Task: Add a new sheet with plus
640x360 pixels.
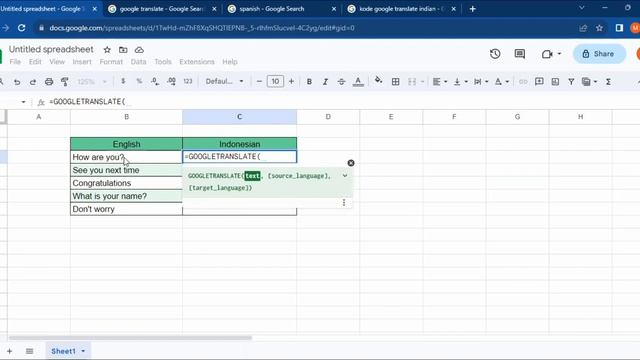Action: coord(9,351)
